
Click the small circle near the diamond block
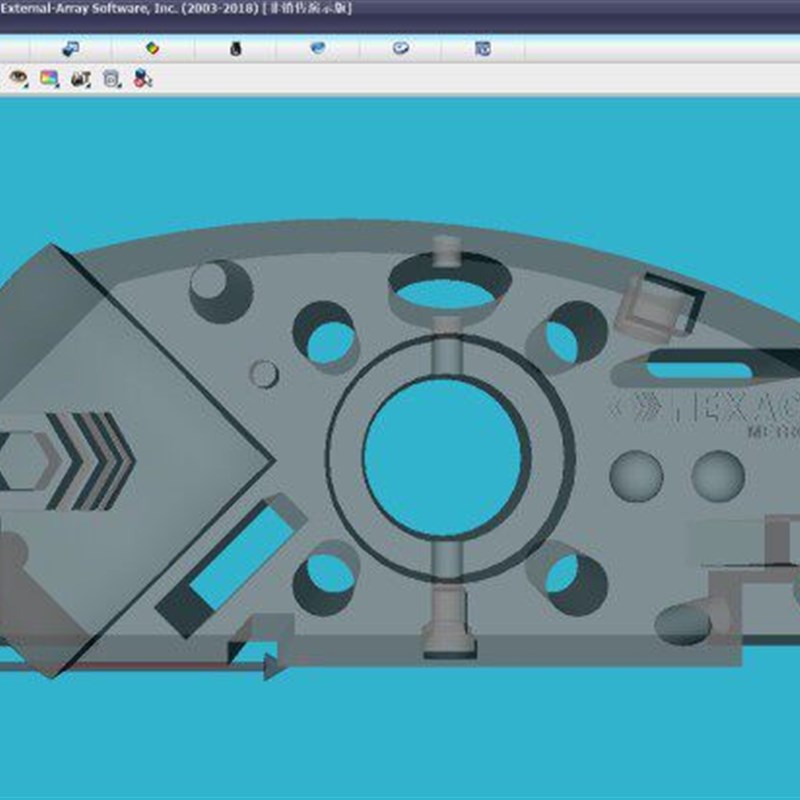tap(264, 374)
